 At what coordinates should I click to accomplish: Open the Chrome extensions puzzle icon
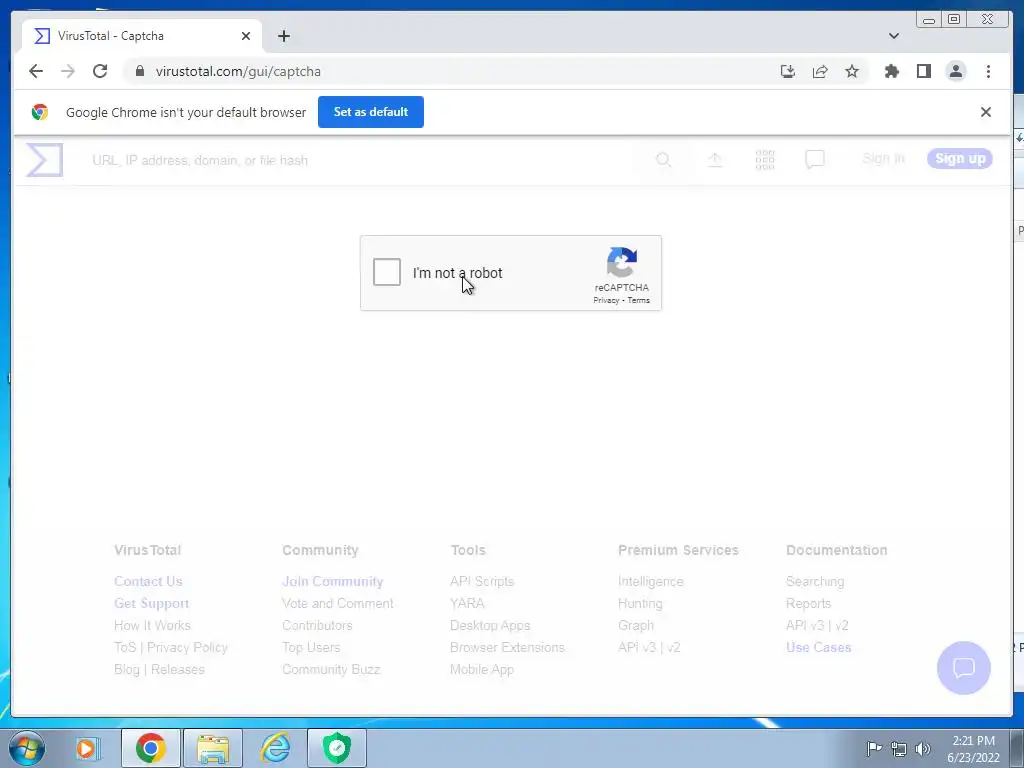[891, 71]
